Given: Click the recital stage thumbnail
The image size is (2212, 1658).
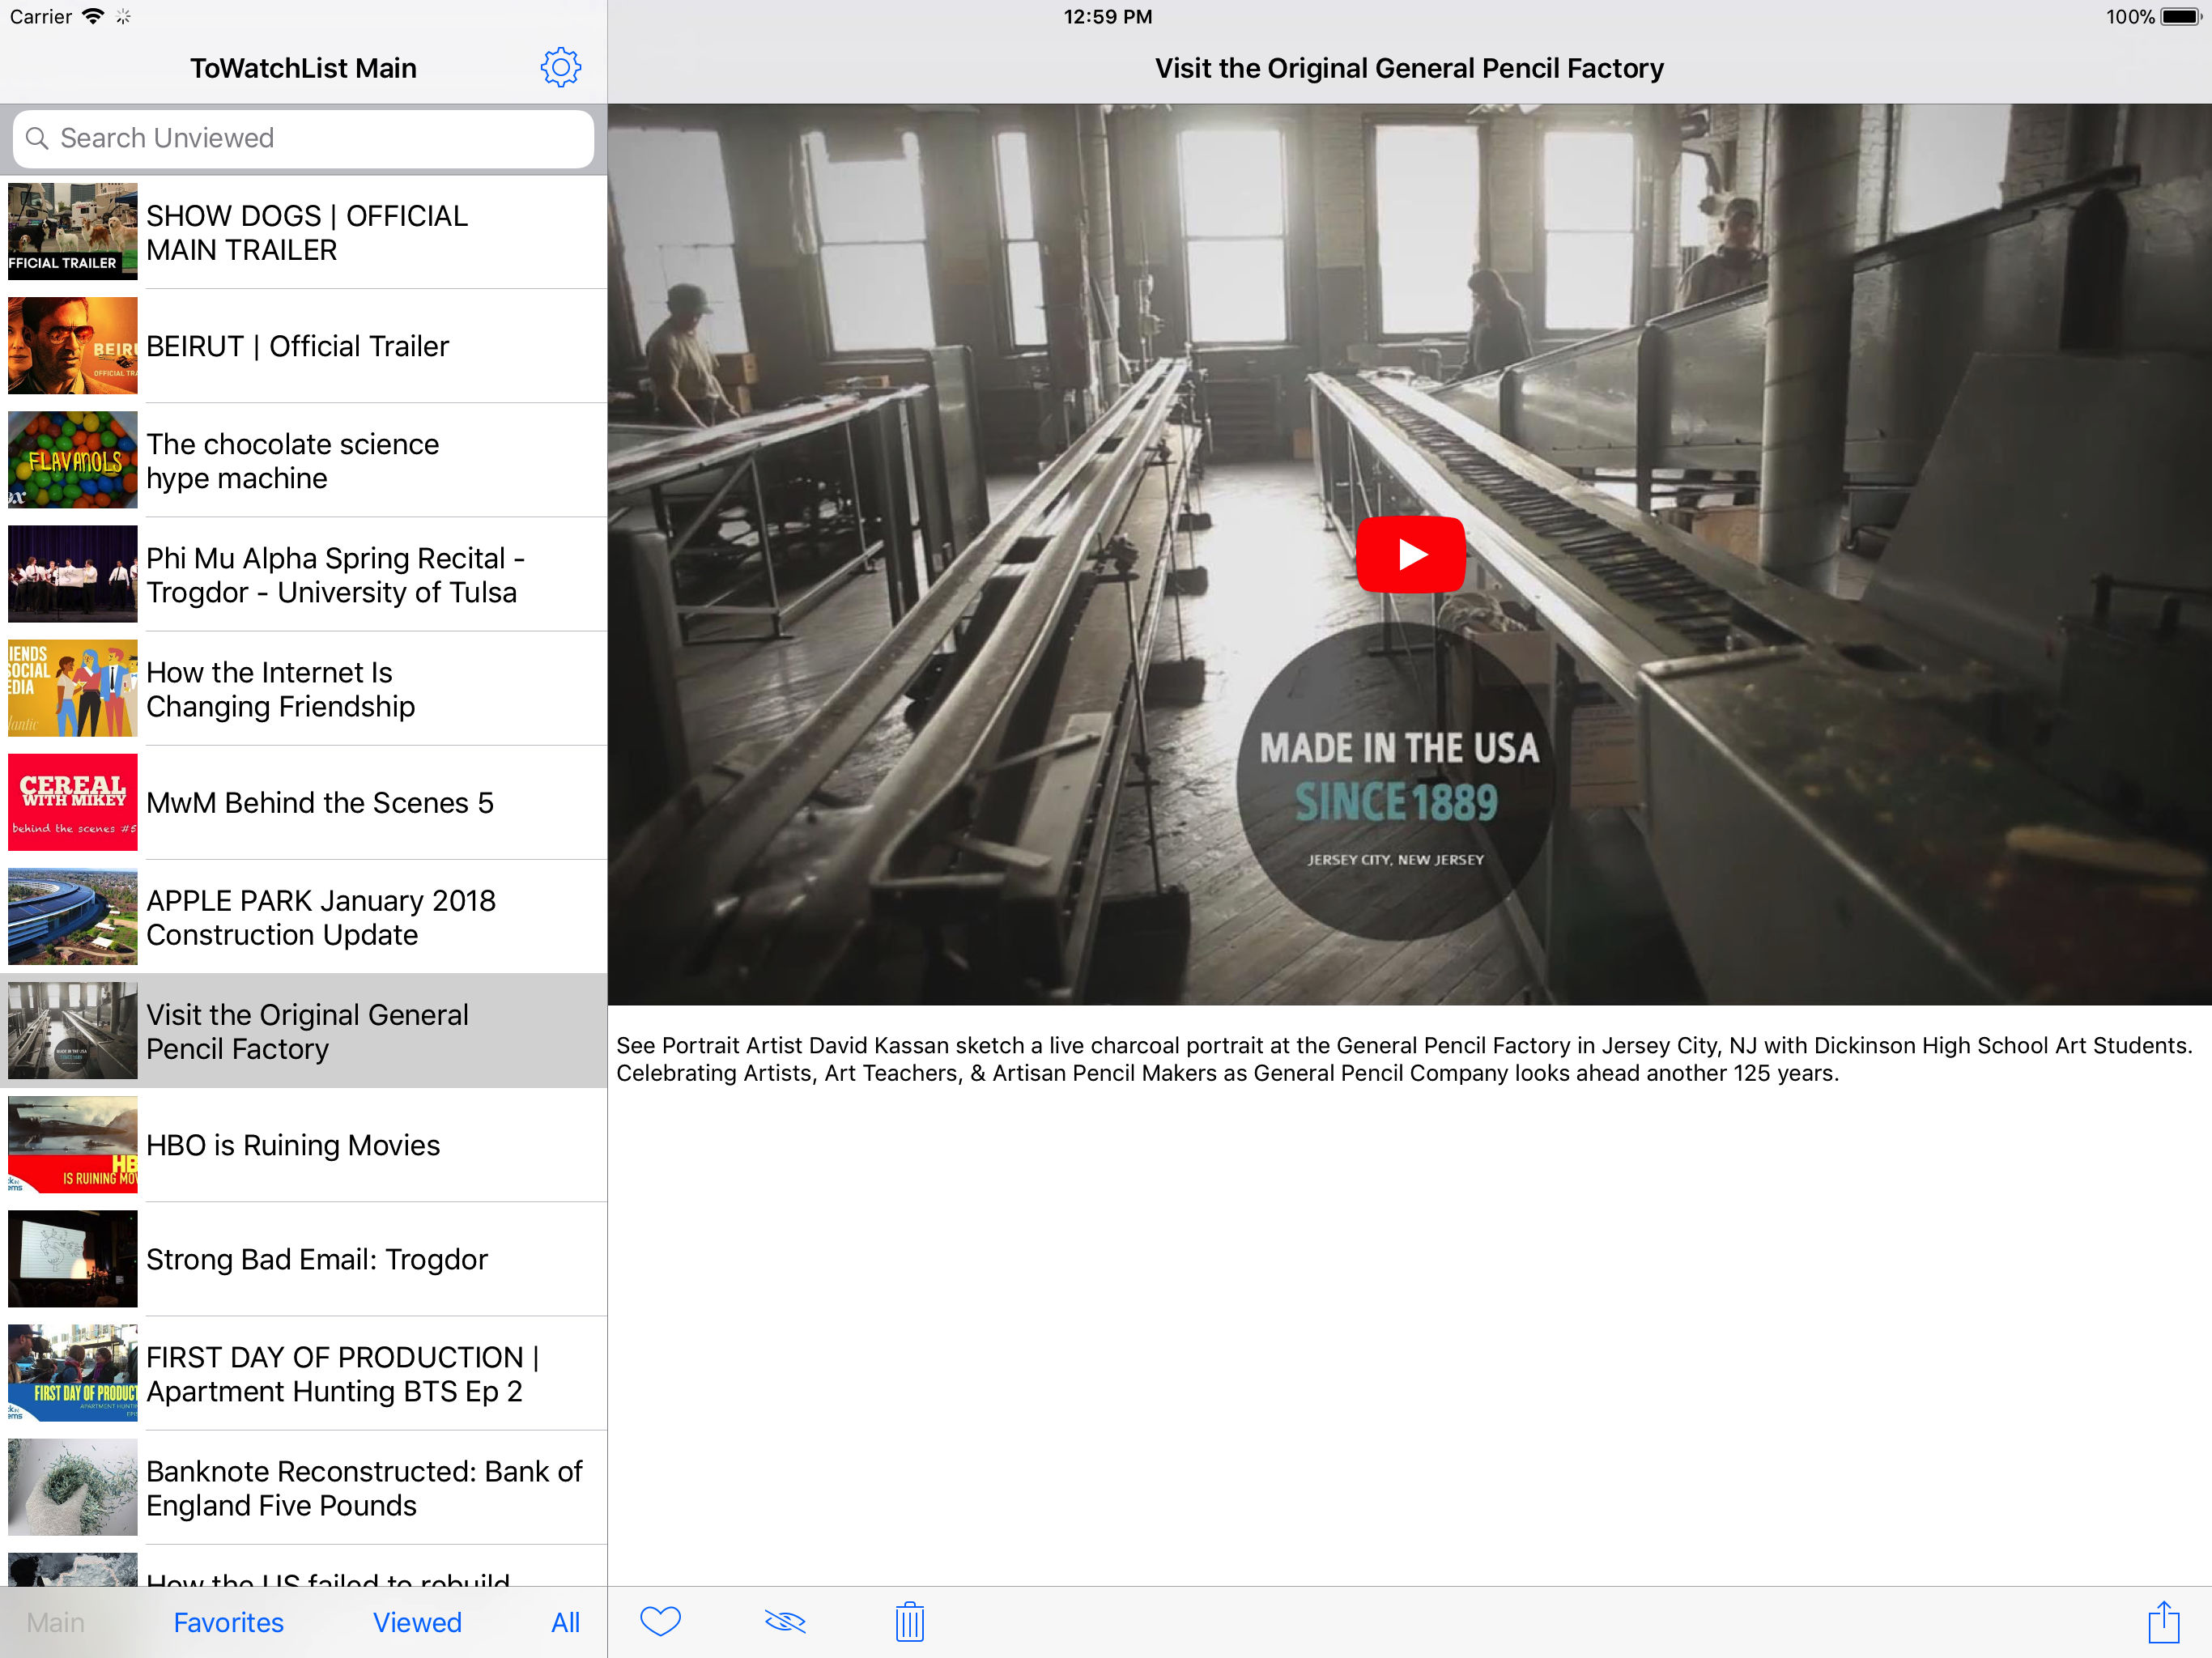Looking at the screenshot, I should click(x=73, y=573).
